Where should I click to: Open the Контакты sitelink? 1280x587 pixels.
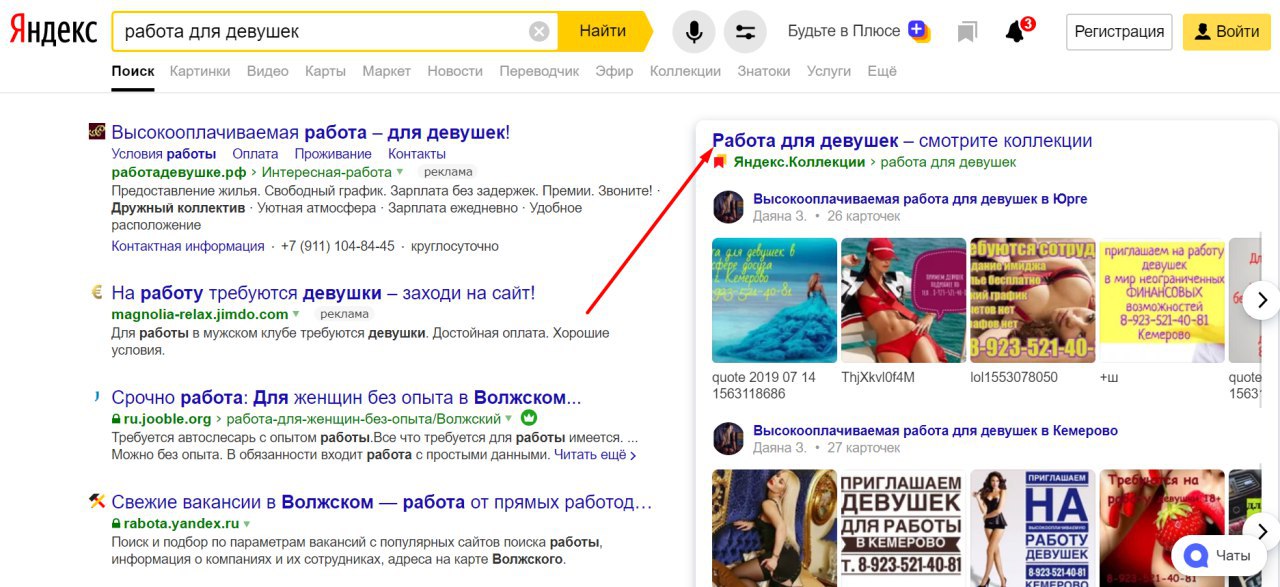coord(417,154)
